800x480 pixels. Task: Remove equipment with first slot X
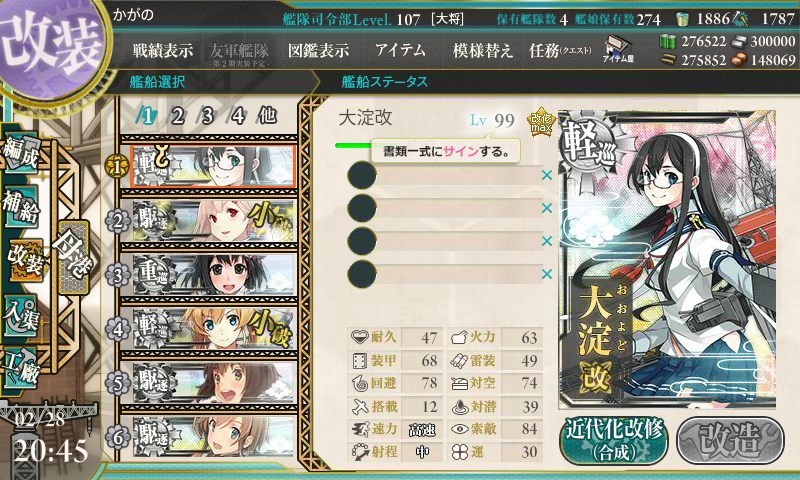point(547,175)
